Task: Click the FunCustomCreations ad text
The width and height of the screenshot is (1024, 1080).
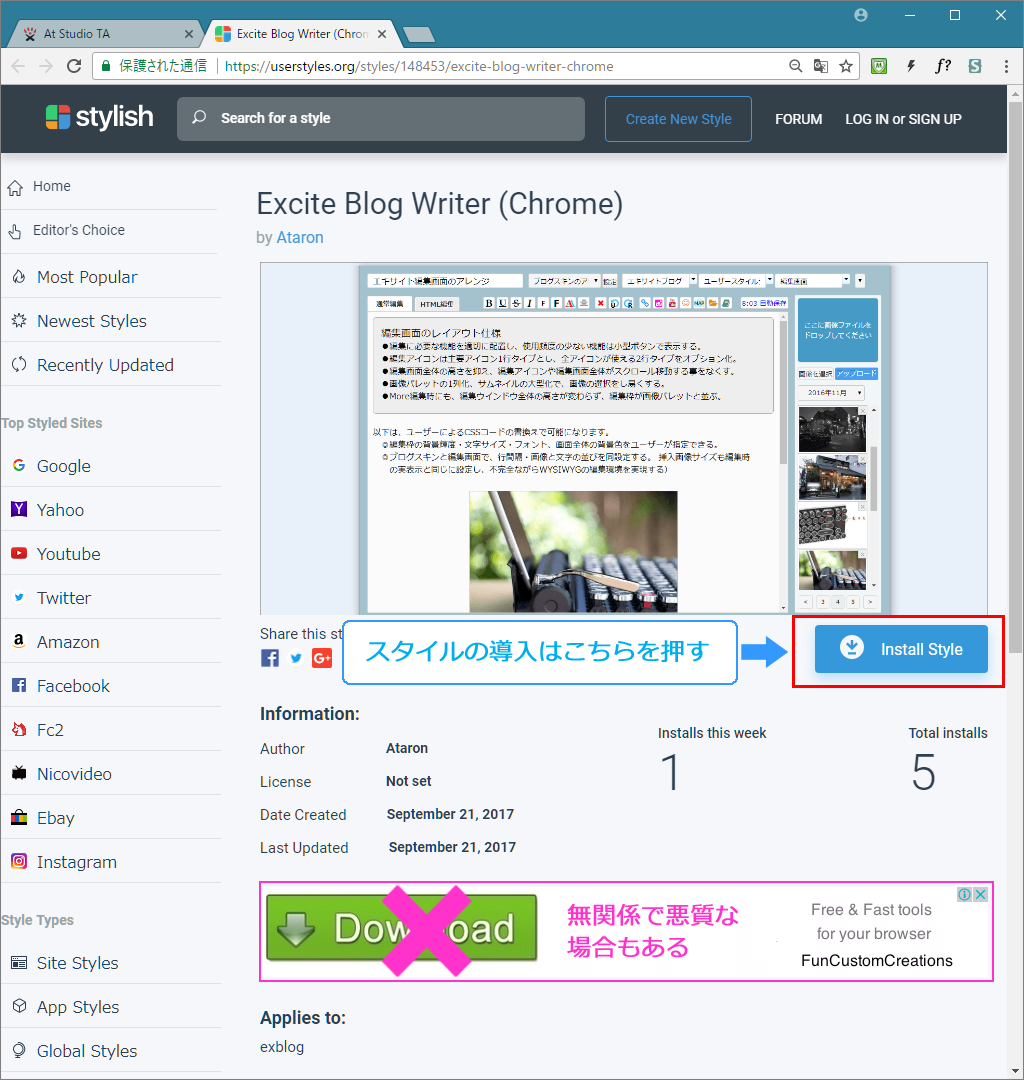Action: tap(877, 960)
